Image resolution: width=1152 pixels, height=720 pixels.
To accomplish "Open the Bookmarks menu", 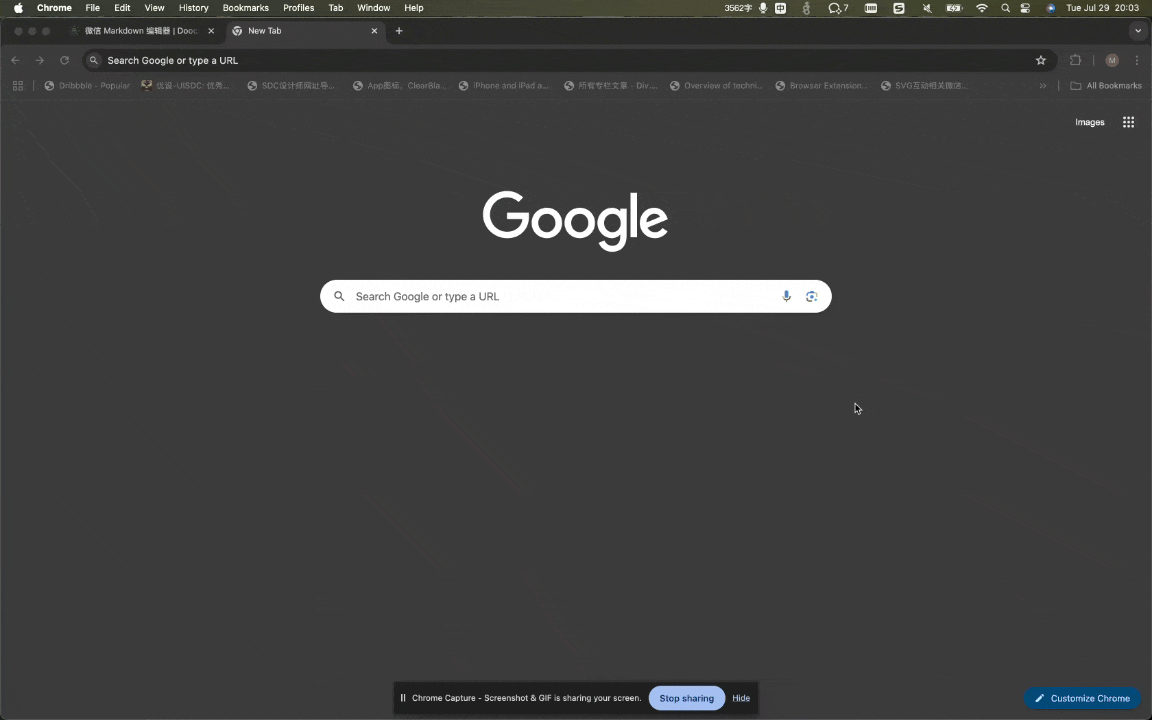I will pyautogui.click(x=245, y=7).
